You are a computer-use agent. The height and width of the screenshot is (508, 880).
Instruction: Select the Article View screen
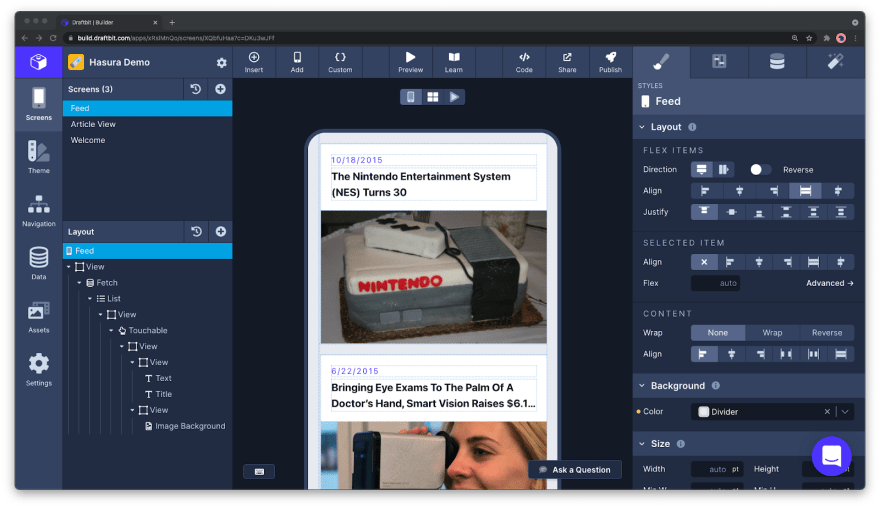click(x=148, y=124)
